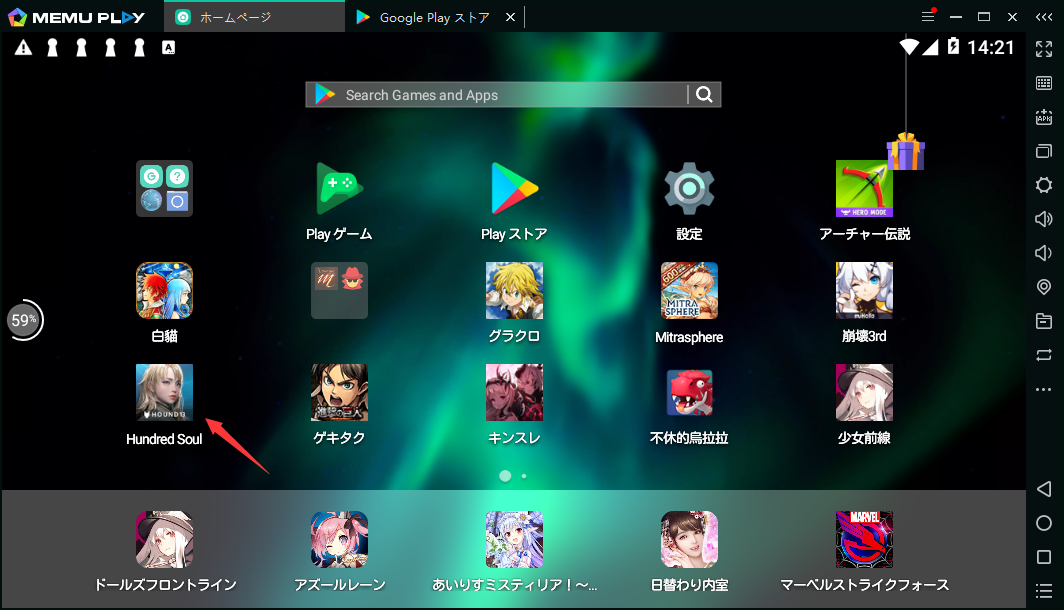Open the keyboard mapping tool
This screenshot has width=1064, height=610.
point(1044,83)
